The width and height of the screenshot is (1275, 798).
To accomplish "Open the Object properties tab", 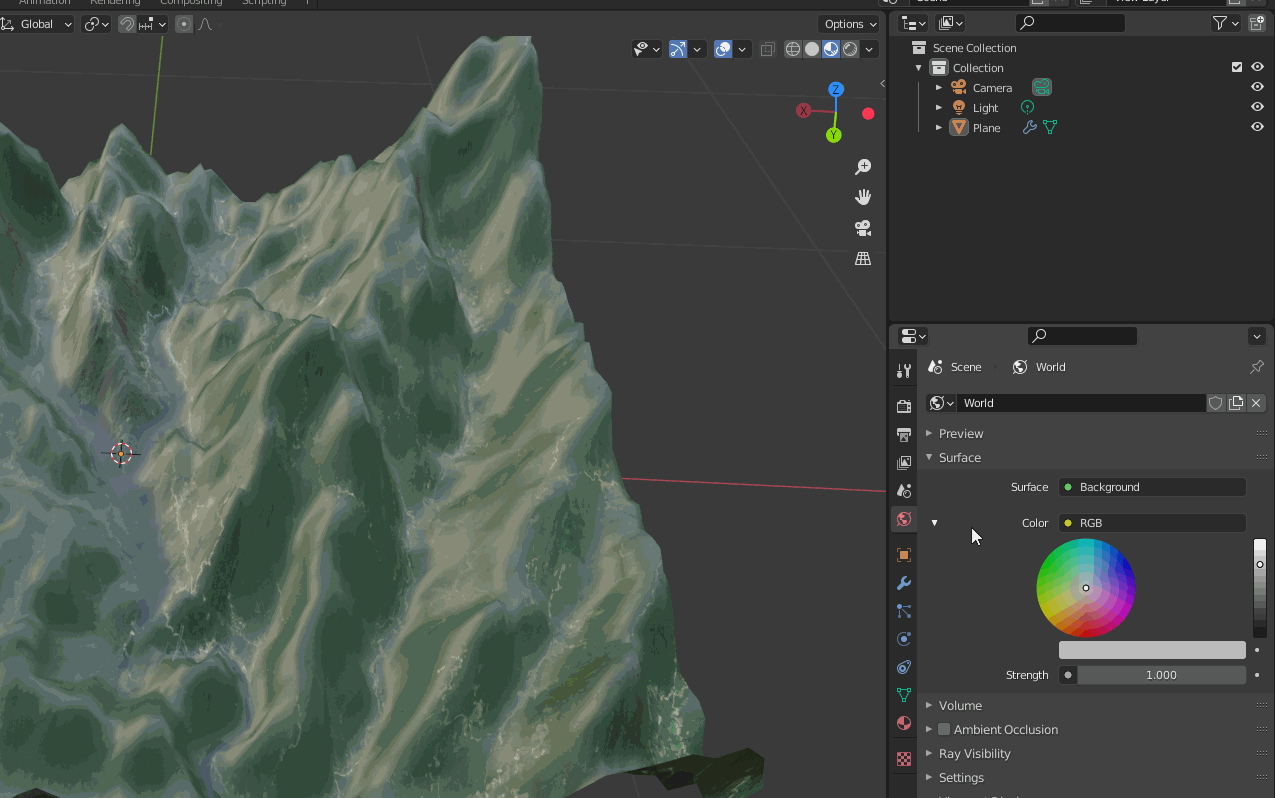I will 904,555.
